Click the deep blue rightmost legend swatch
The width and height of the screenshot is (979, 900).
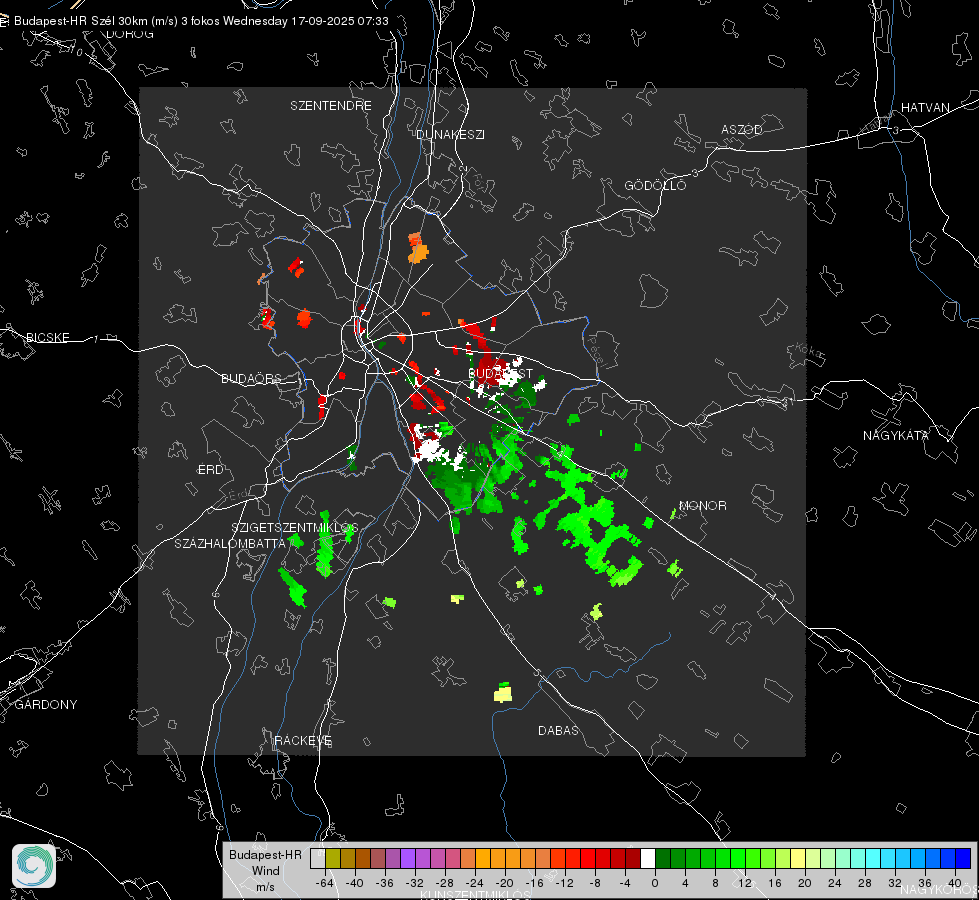(x=963, y=859)
